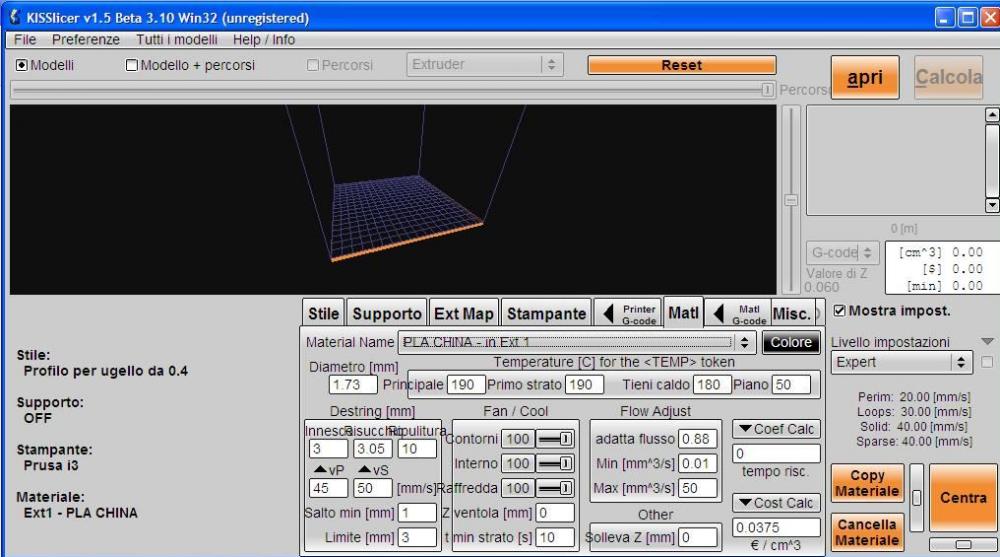The image size is (1000, 557).
Task: Click the Copy Materiale button
Action: click(x=866, y=484)
